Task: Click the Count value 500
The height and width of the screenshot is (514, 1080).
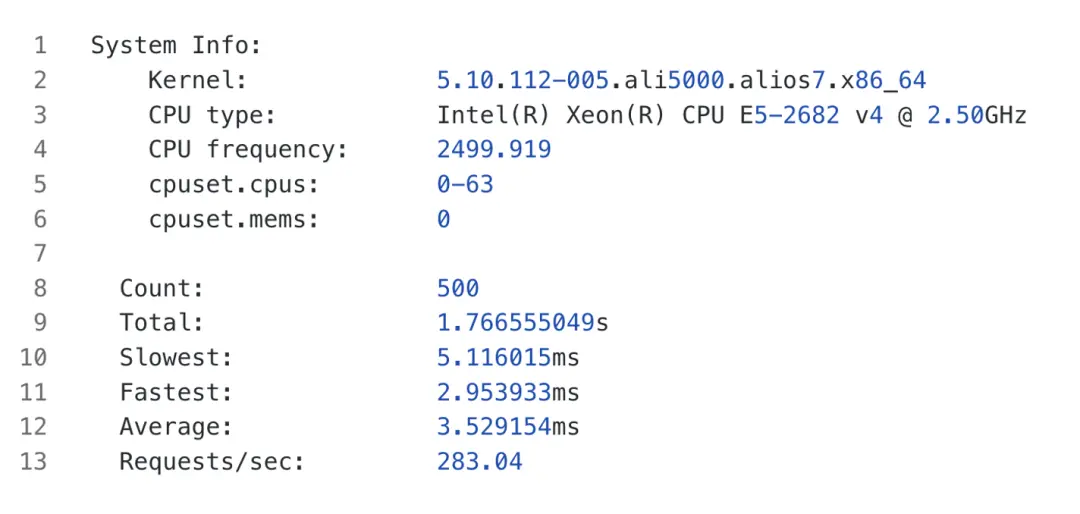Action: (x=458, y=289)
